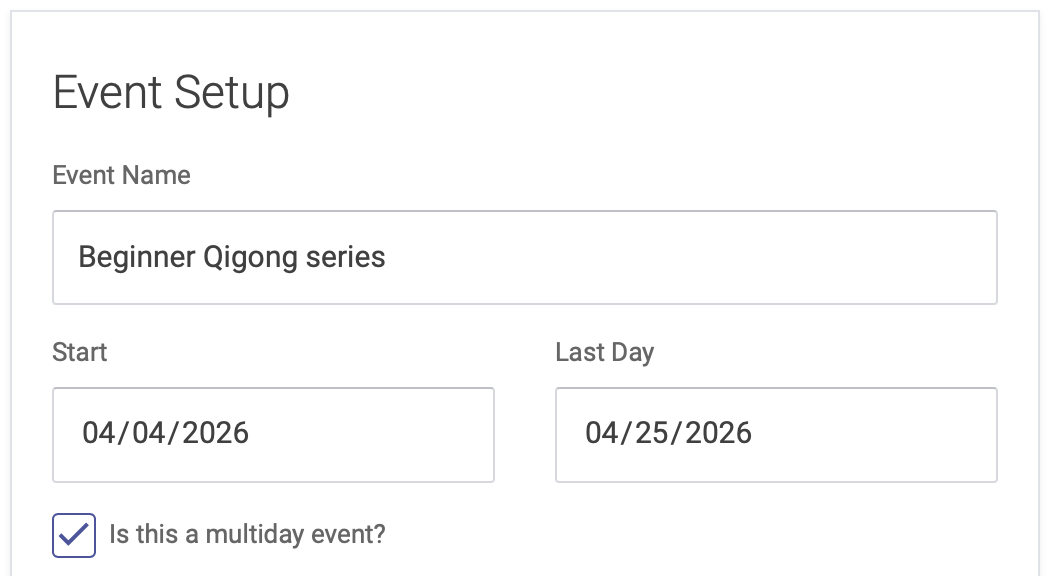Click the month portion of the Start date

point(100,434)
